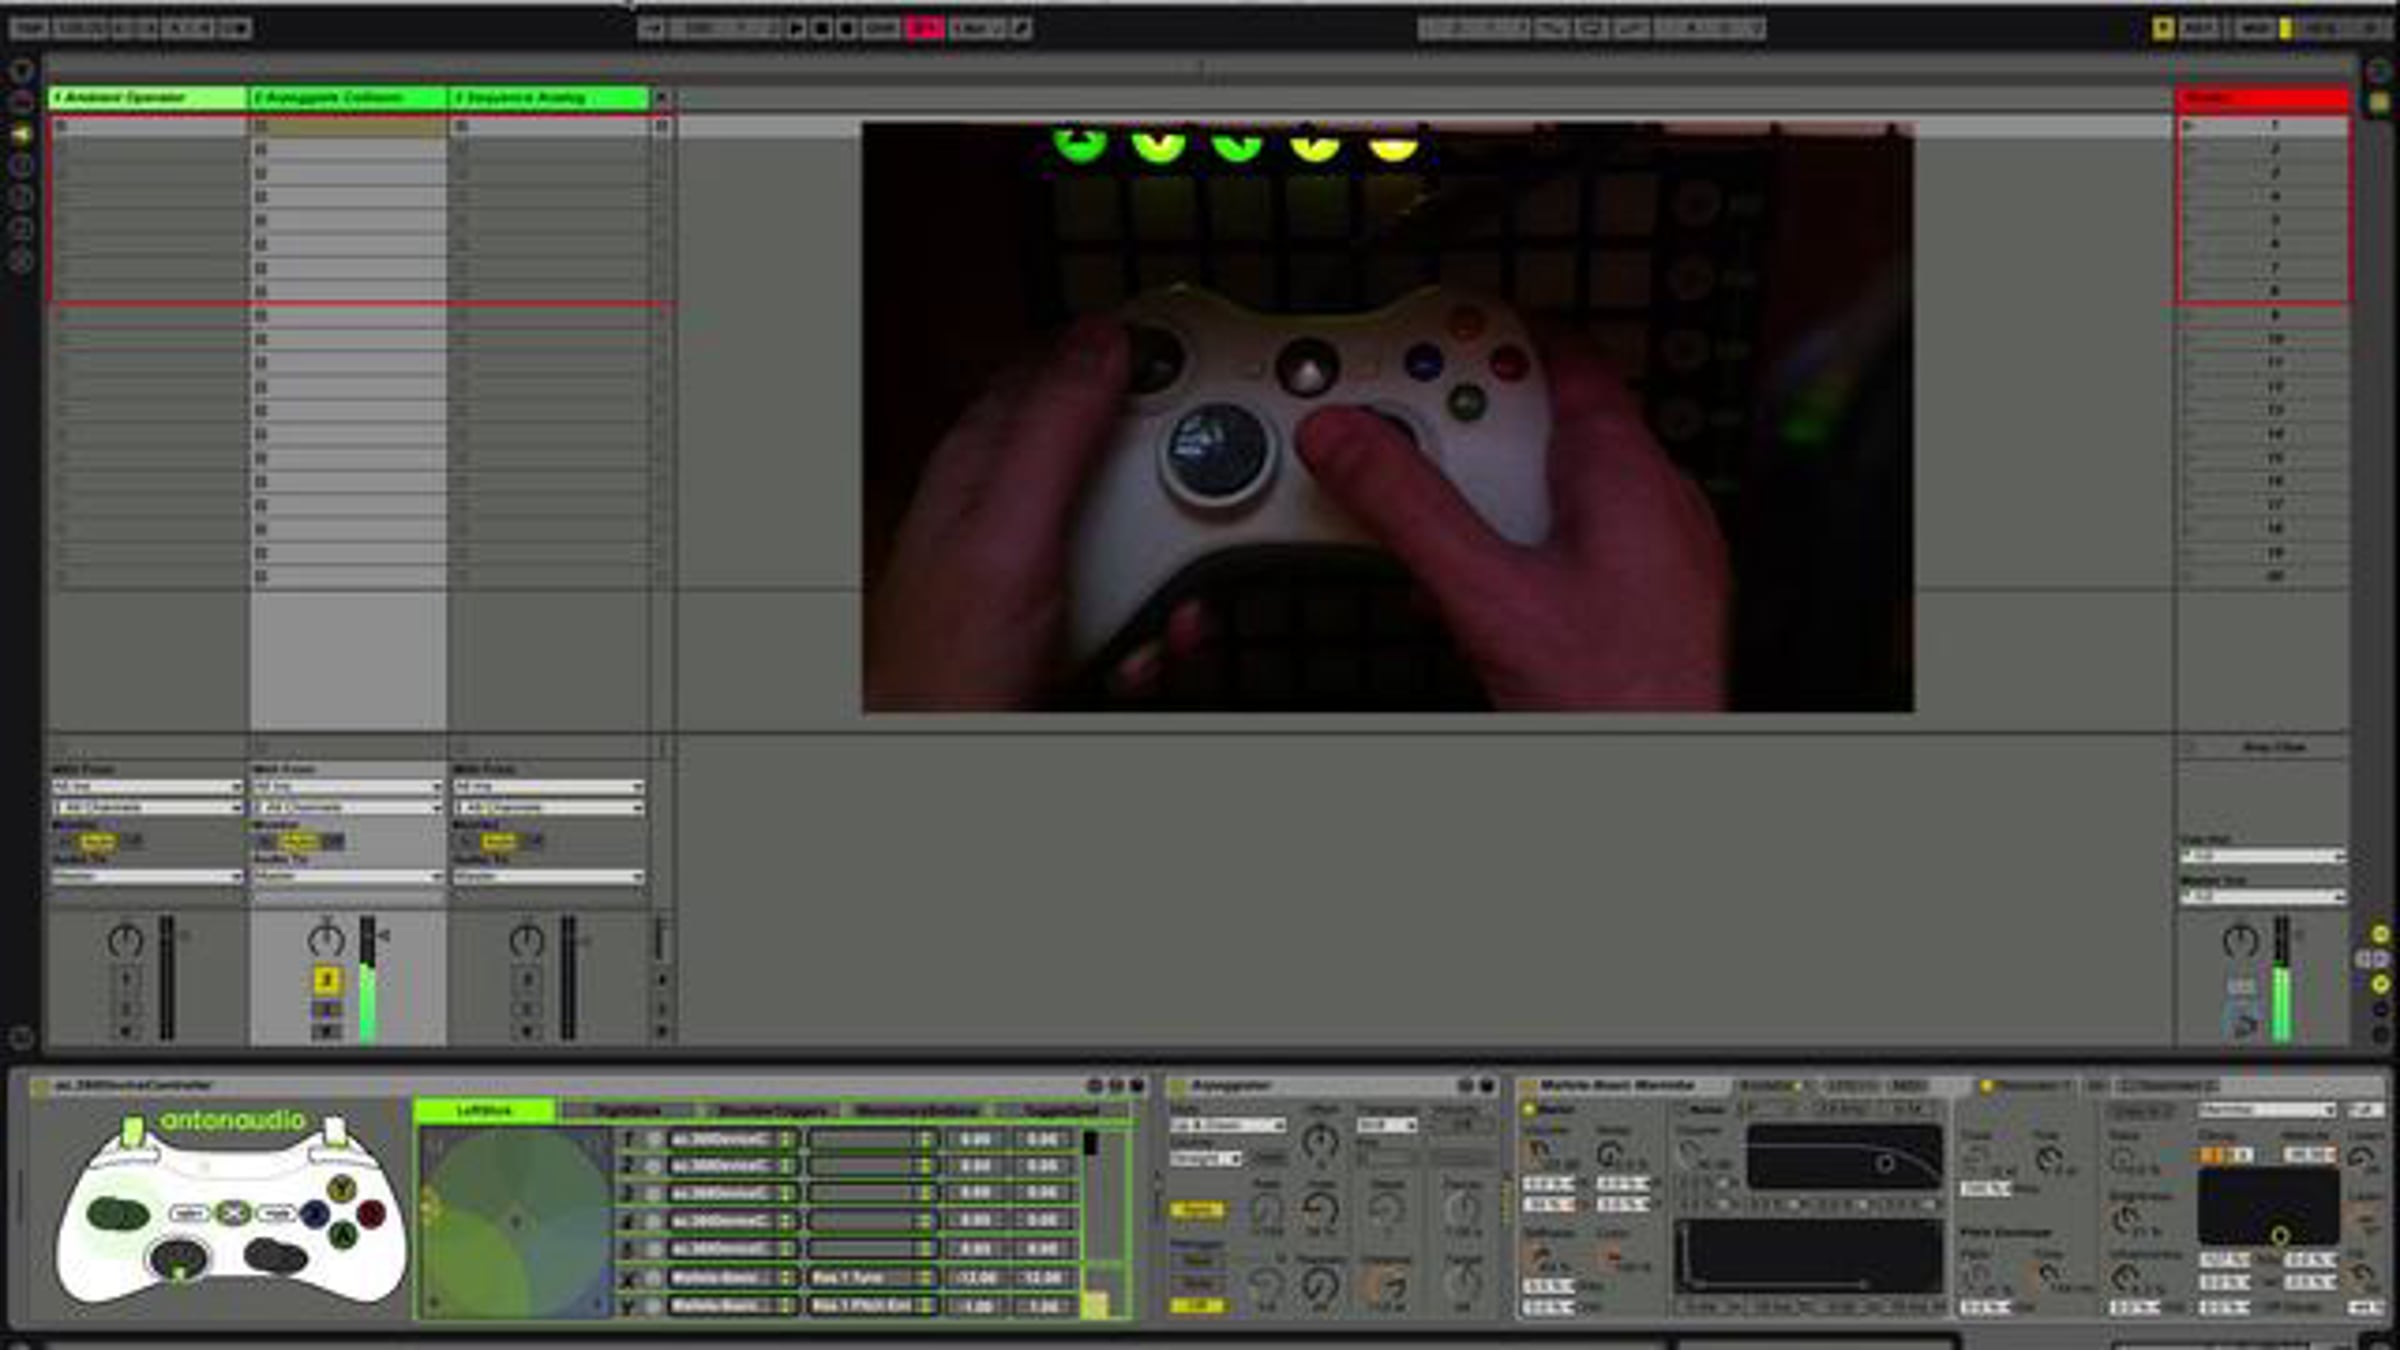Toggle the yellow Key map button

tap(2163, 29)
